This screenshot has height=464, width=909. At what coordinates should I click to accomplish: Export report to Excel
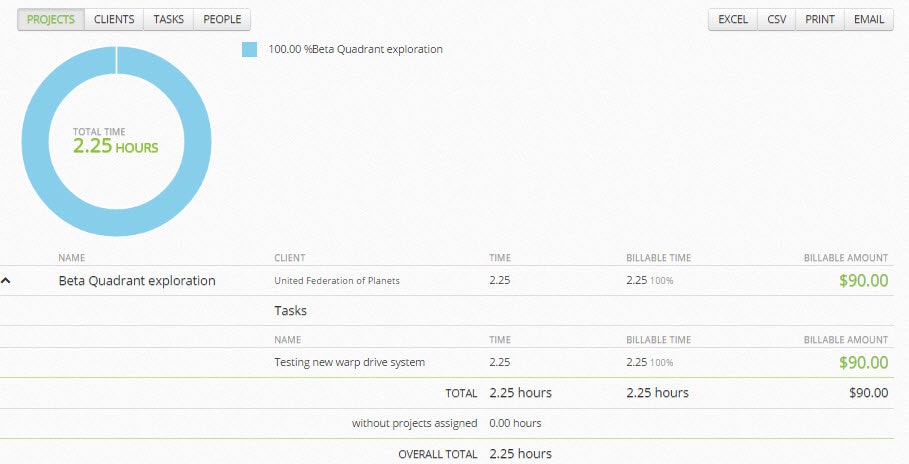(x=733, y=19)
